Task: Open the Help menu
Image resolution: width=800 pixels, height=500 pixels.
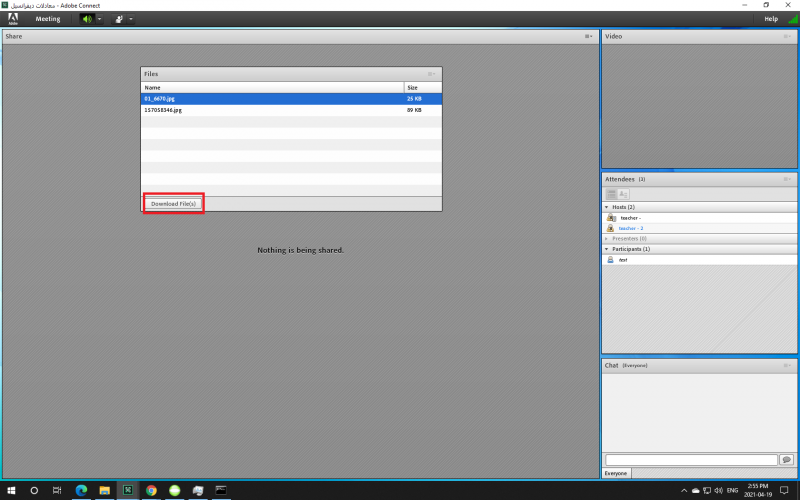Action: tap(771, 19)
